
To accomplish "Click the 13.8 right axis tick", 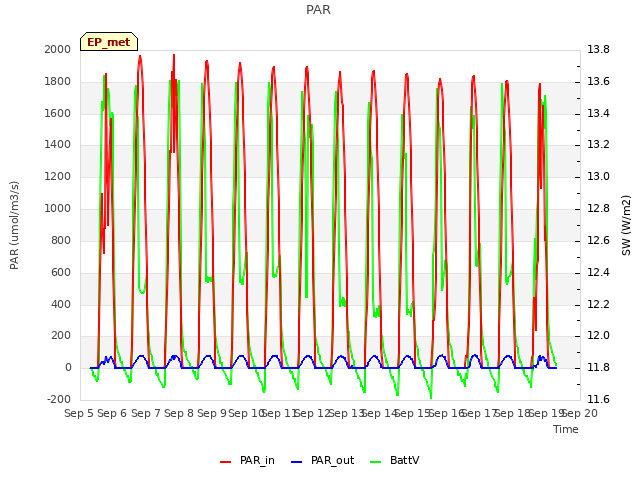I will click(x=598, y=49).
